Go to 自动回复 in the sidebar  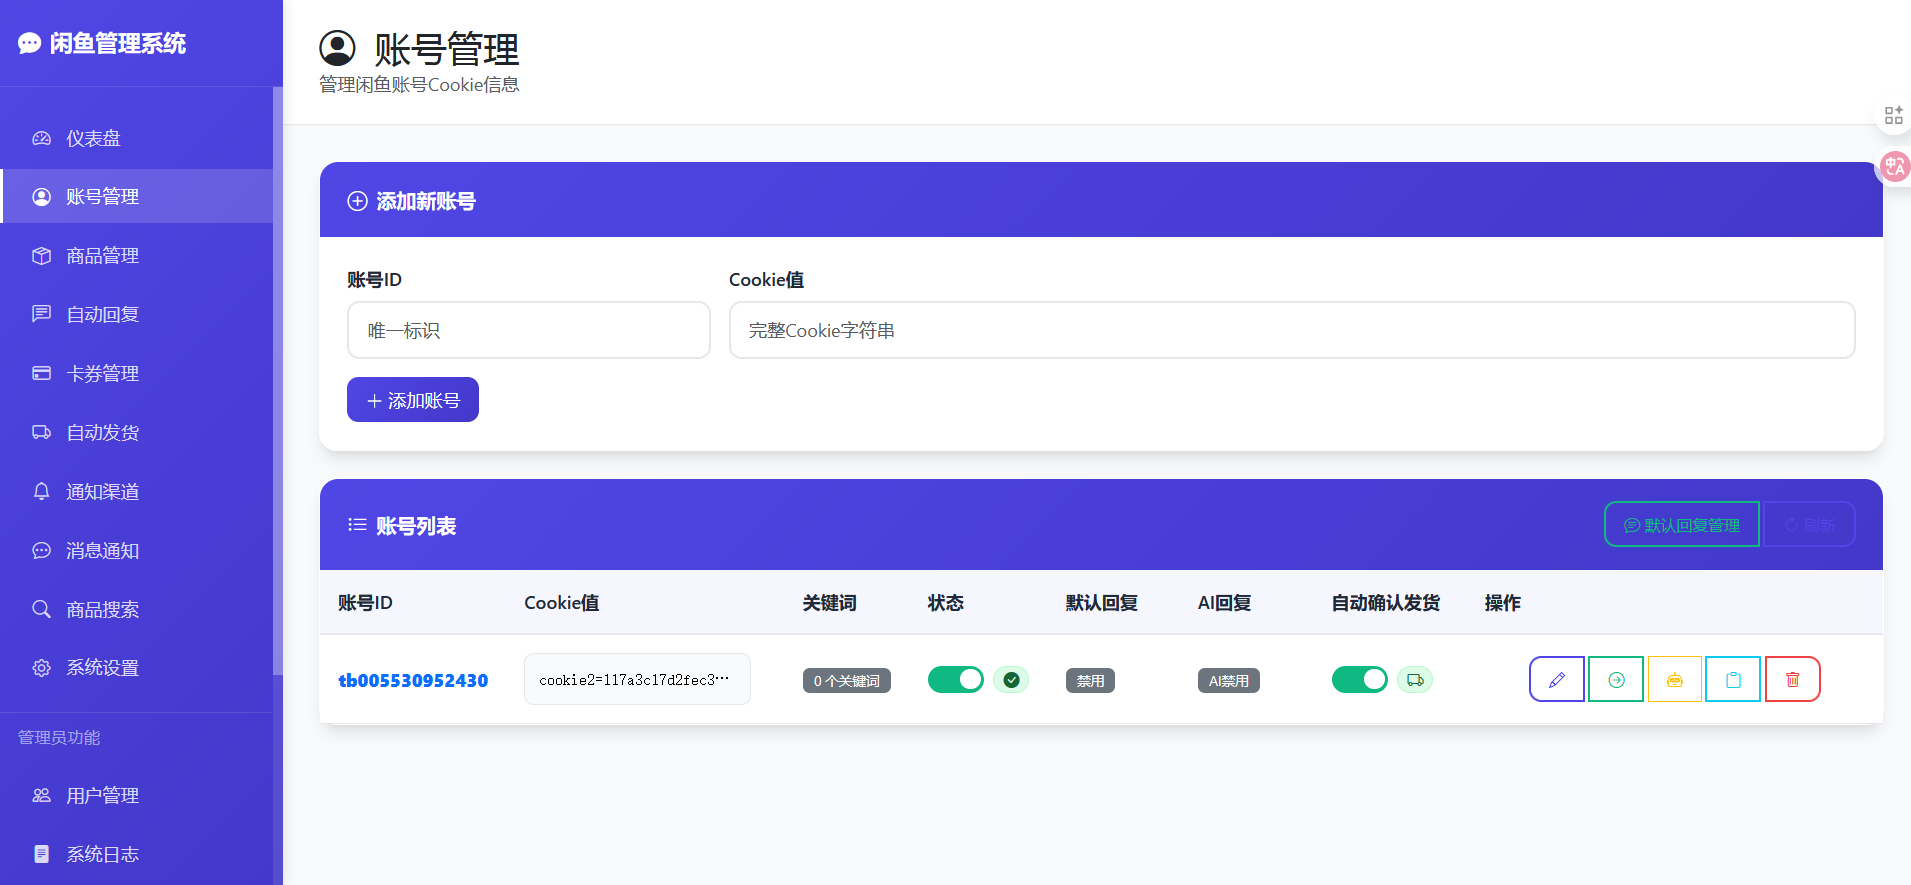tap(102, 315)
